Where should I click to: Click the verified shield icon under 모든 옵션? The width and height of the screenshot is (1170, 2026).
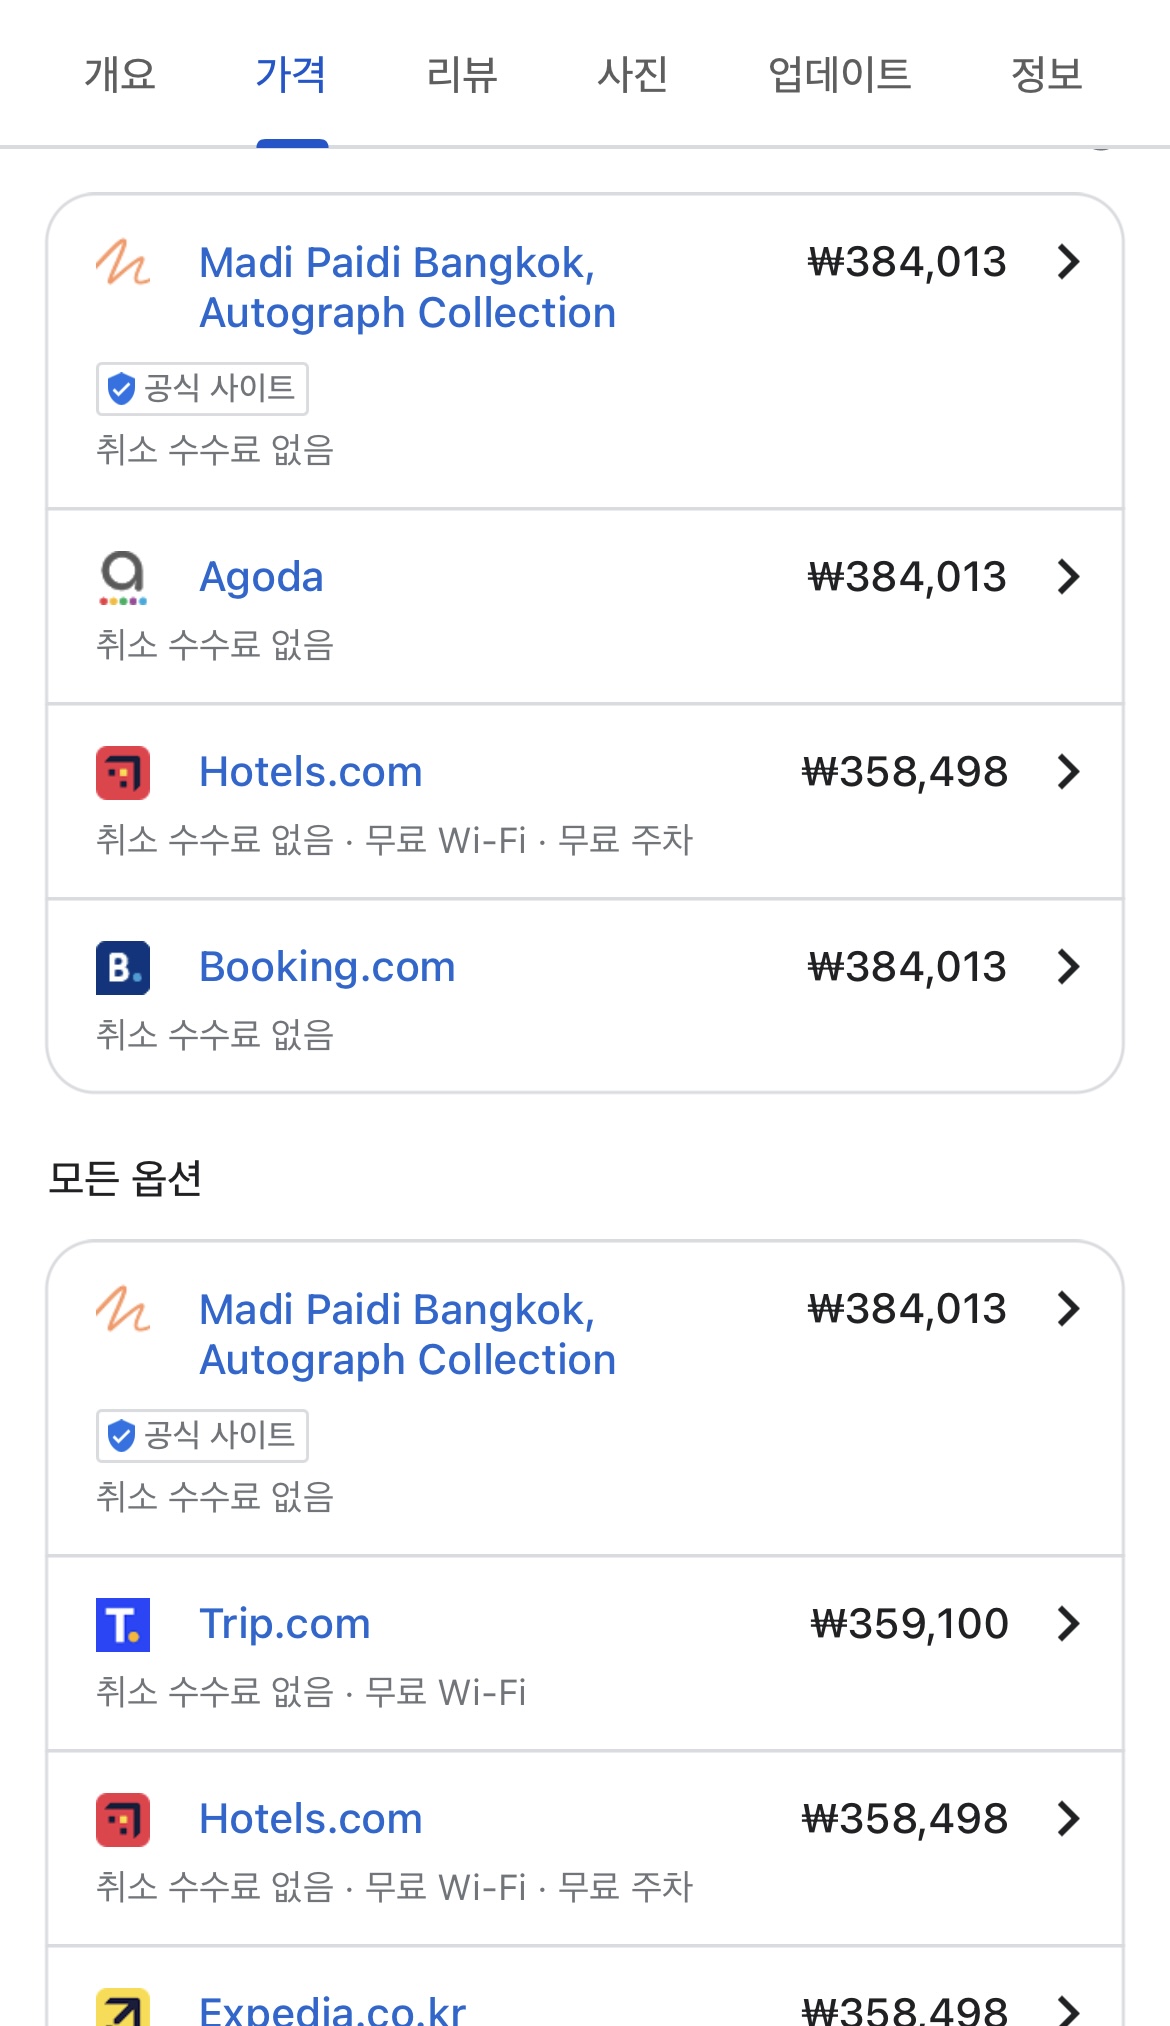[122, 1436]
